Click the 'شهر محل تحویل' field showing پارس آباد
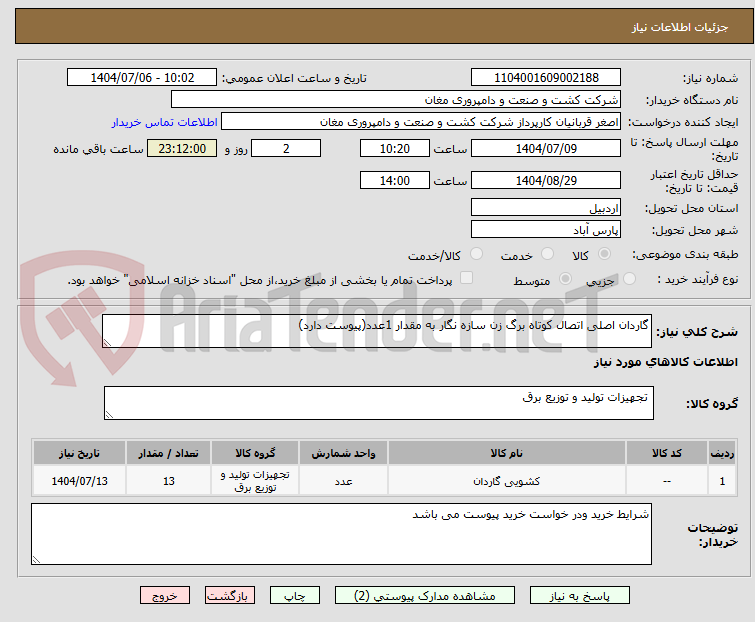The image size is (755, 622). tap(546, 229)
